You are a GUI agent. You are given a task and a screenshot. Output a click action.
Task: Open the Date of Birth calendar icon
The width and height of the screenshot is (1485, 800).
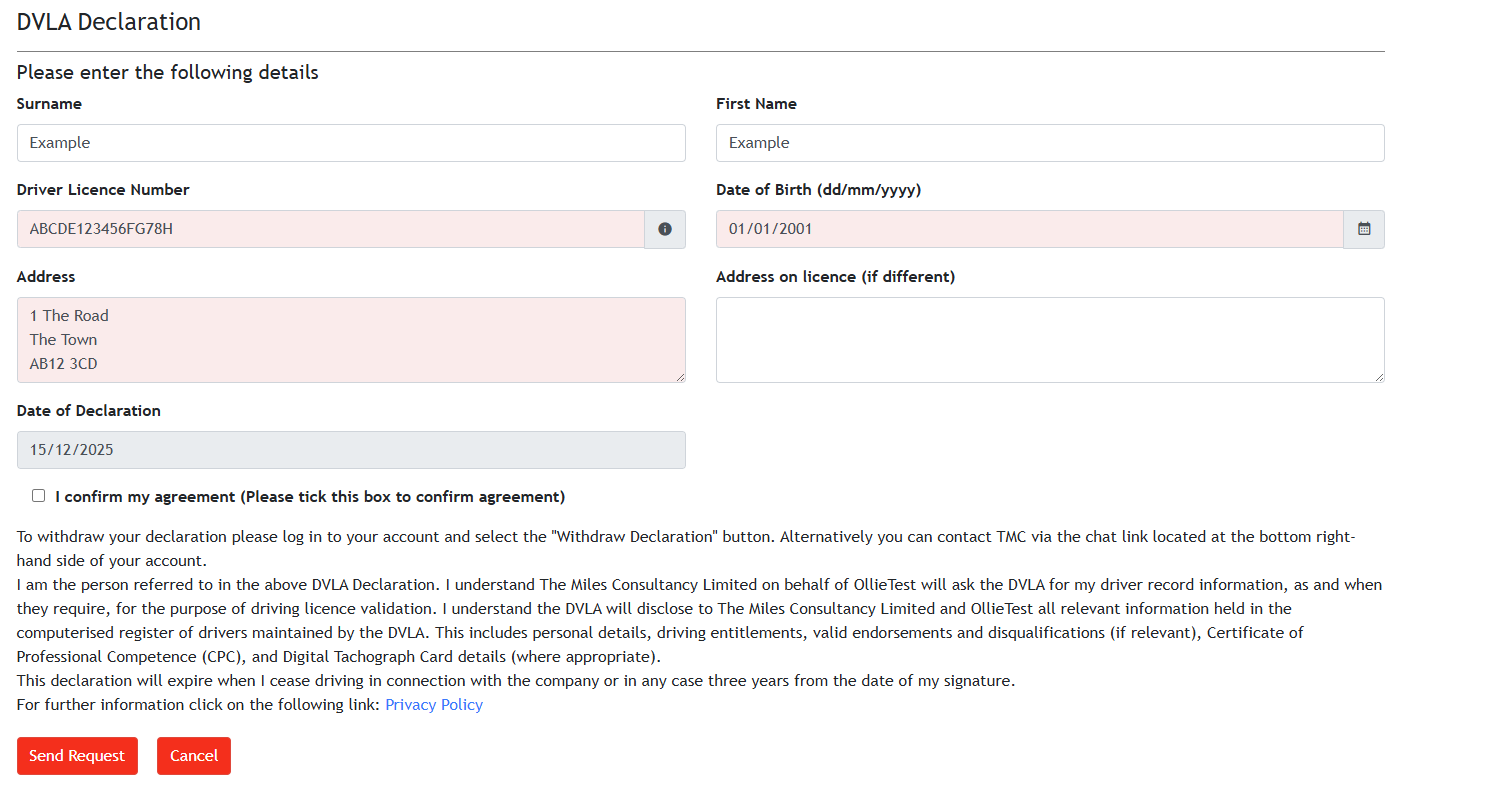1364,229
